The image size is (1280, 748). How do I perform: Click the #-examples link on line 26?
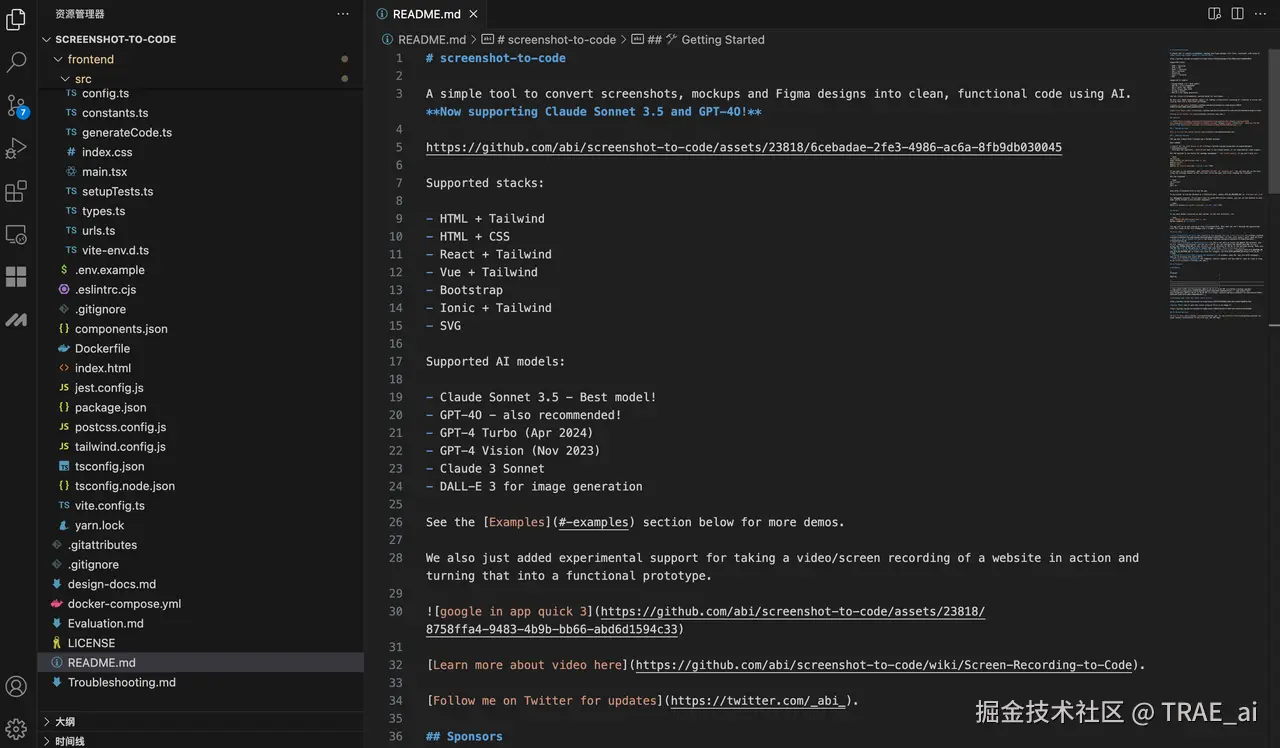pos(594,522)
